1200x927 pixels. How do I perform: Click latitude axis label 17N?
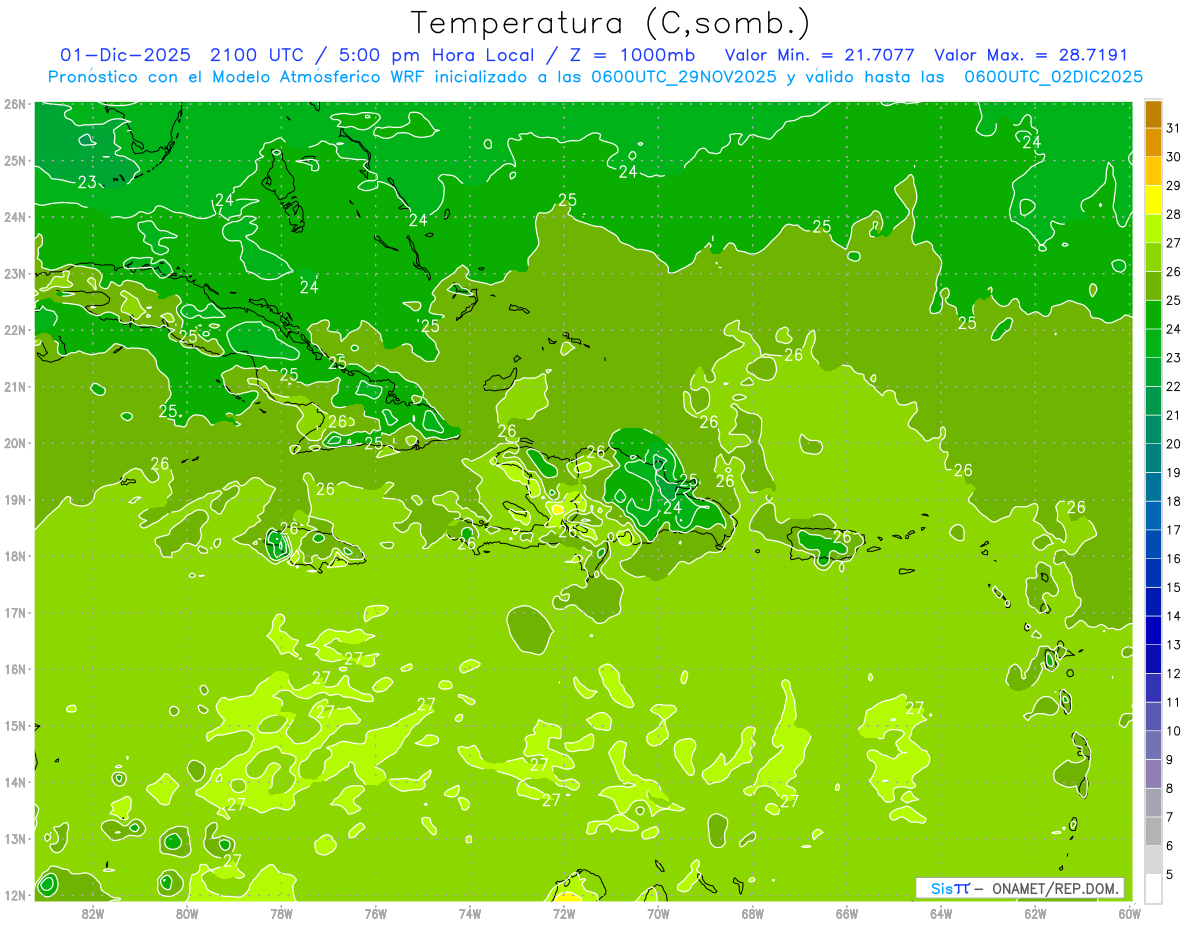[15, 613]
